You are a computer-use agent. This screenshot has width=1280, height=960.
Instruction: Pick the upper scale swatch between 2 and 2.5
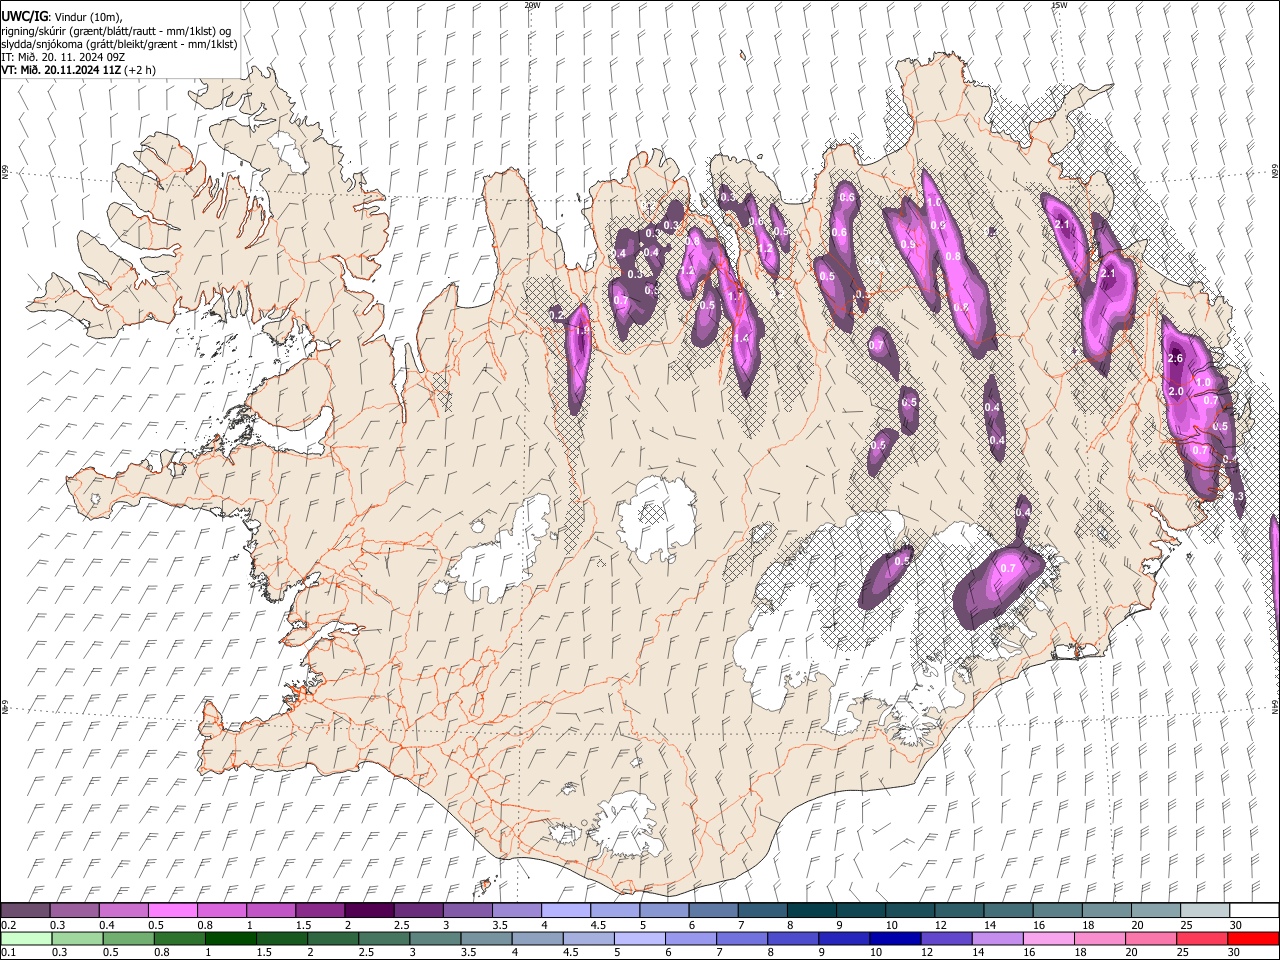[x=368, y=911]
